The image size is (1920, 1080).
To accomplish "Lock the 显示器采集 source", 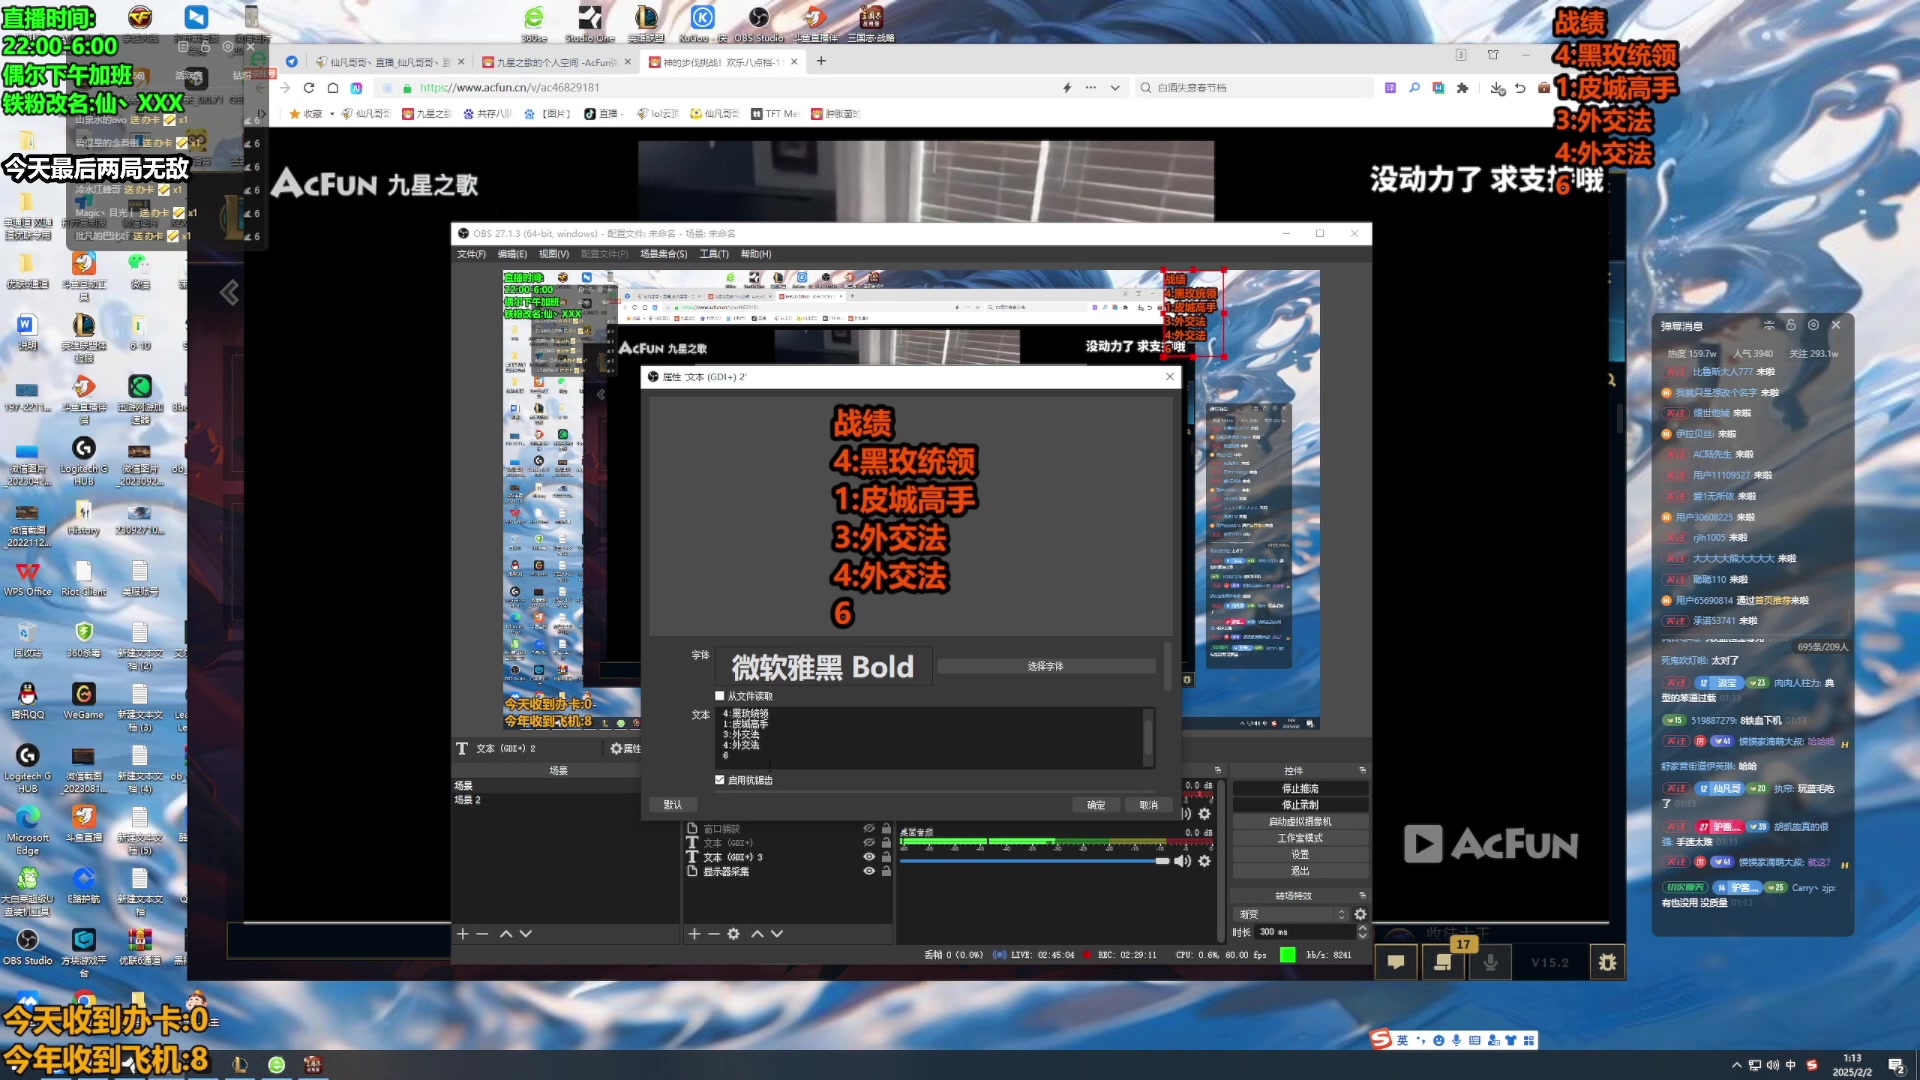I will click(886, 871).
